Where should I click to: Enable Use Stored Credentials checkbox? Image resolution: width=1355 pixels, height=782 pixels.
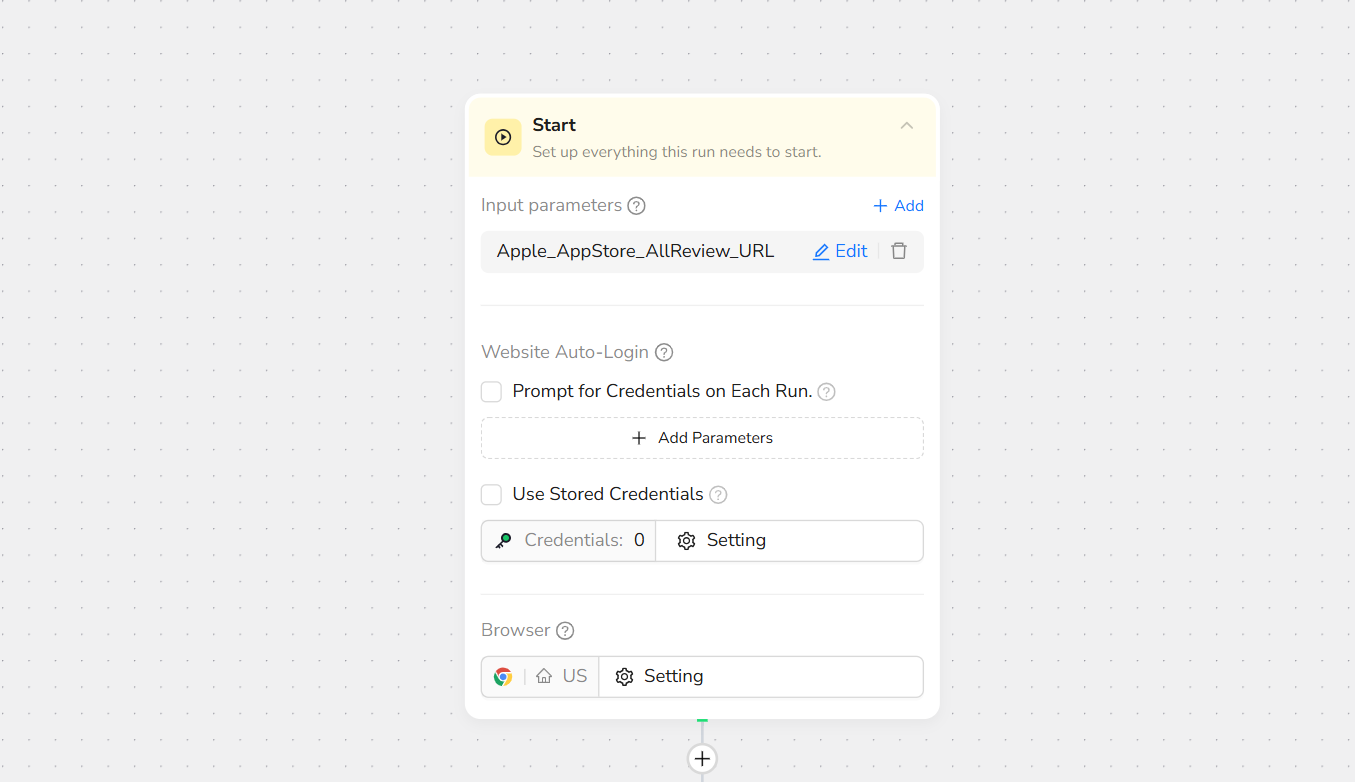(491, 495)
